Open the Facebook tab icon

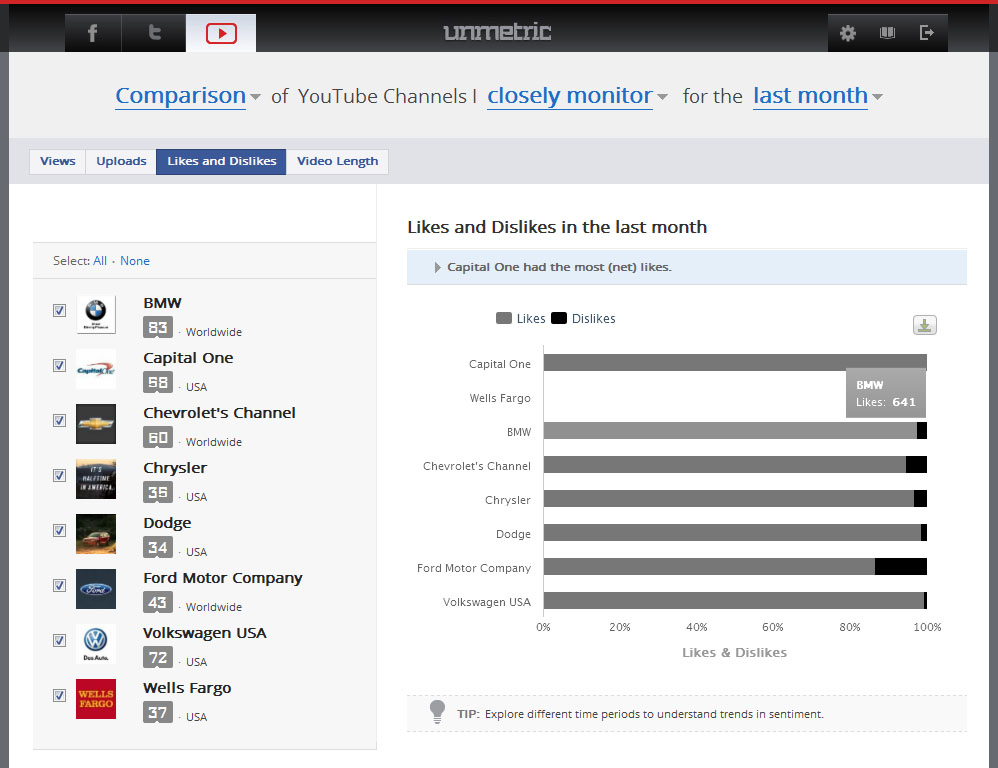pos(93,32)
